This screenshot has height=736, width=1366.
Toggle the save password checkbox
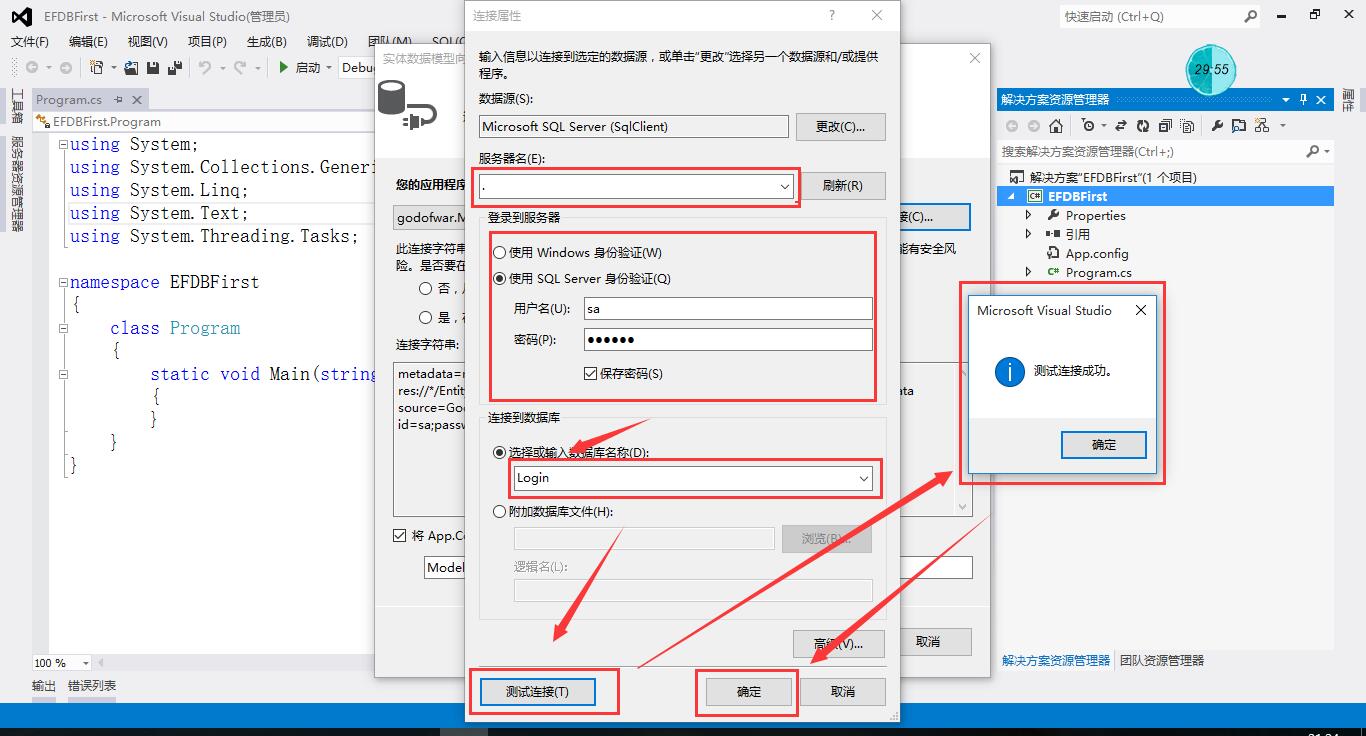590,373
